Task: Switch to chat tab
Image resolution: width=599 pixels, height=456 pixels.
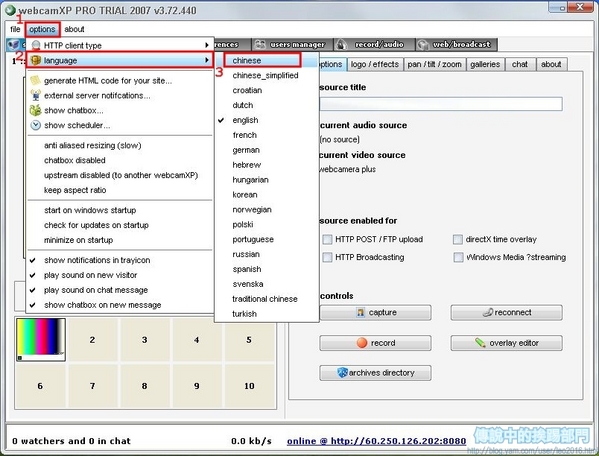Action: tap(520, 64)
